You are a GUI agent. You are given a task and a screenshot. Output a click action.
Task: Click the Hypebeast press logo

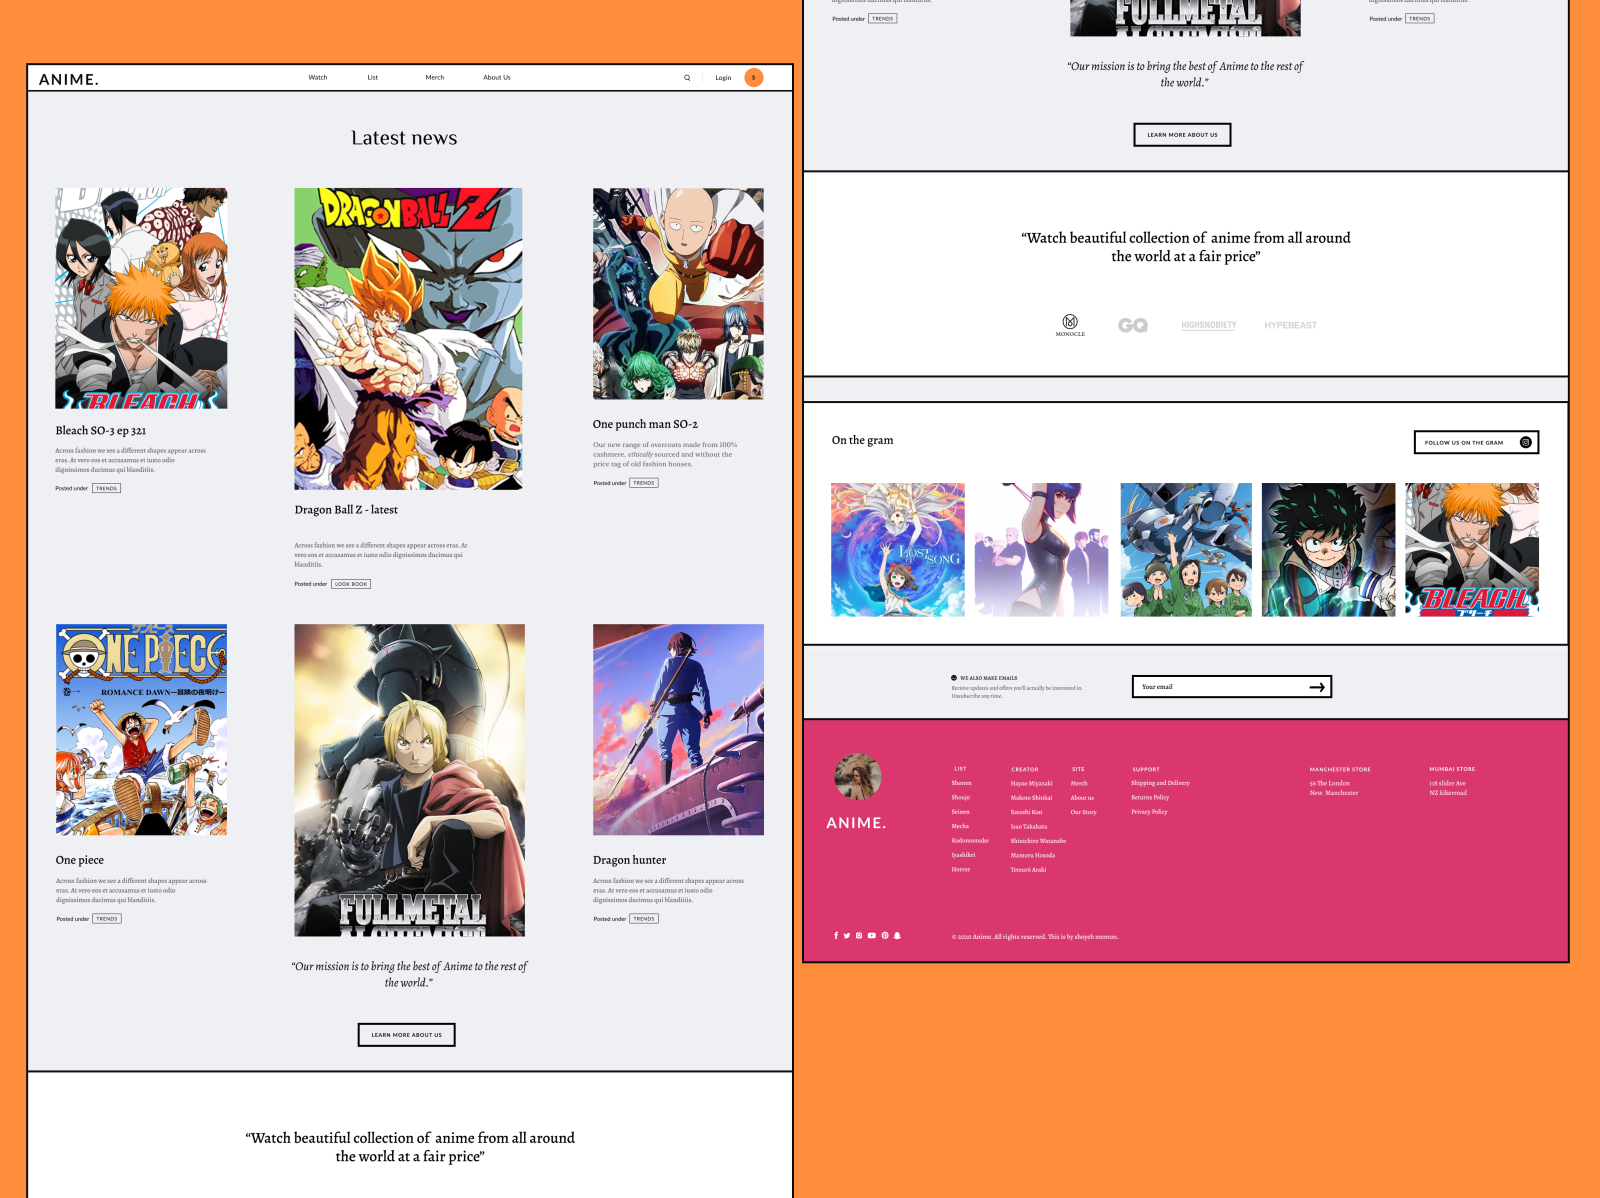click(1290, 325)
